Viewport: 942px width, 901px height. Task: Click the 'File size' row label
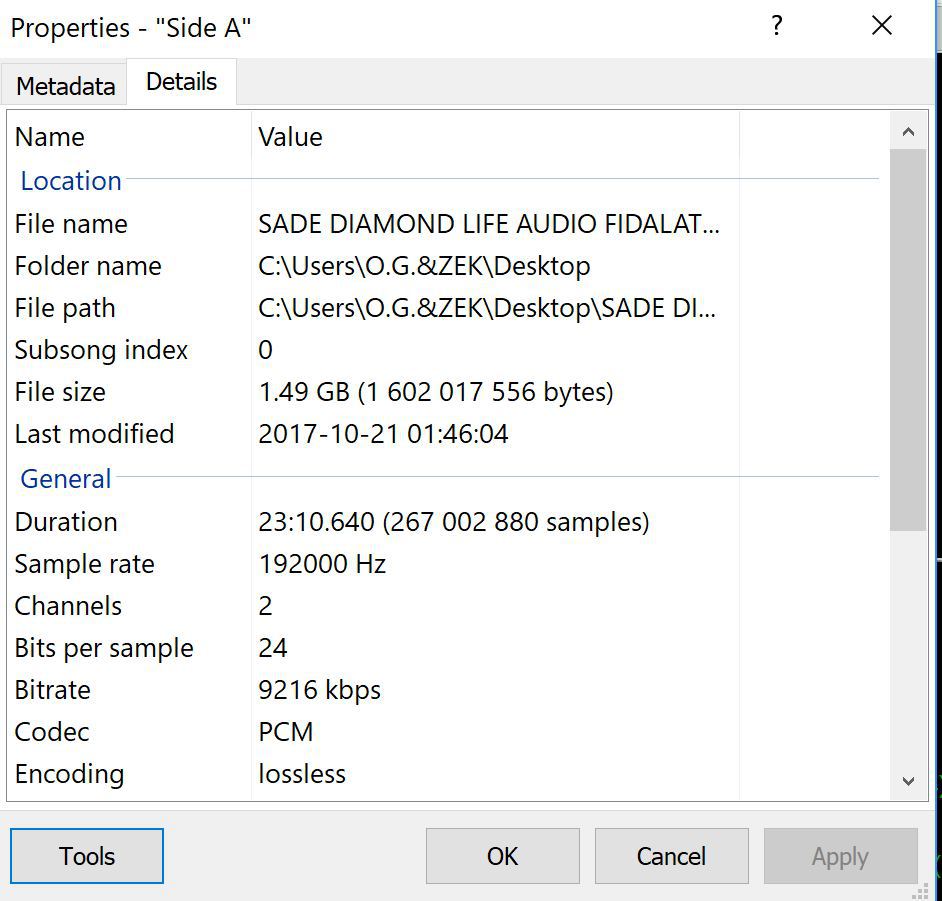coord(60,392)
